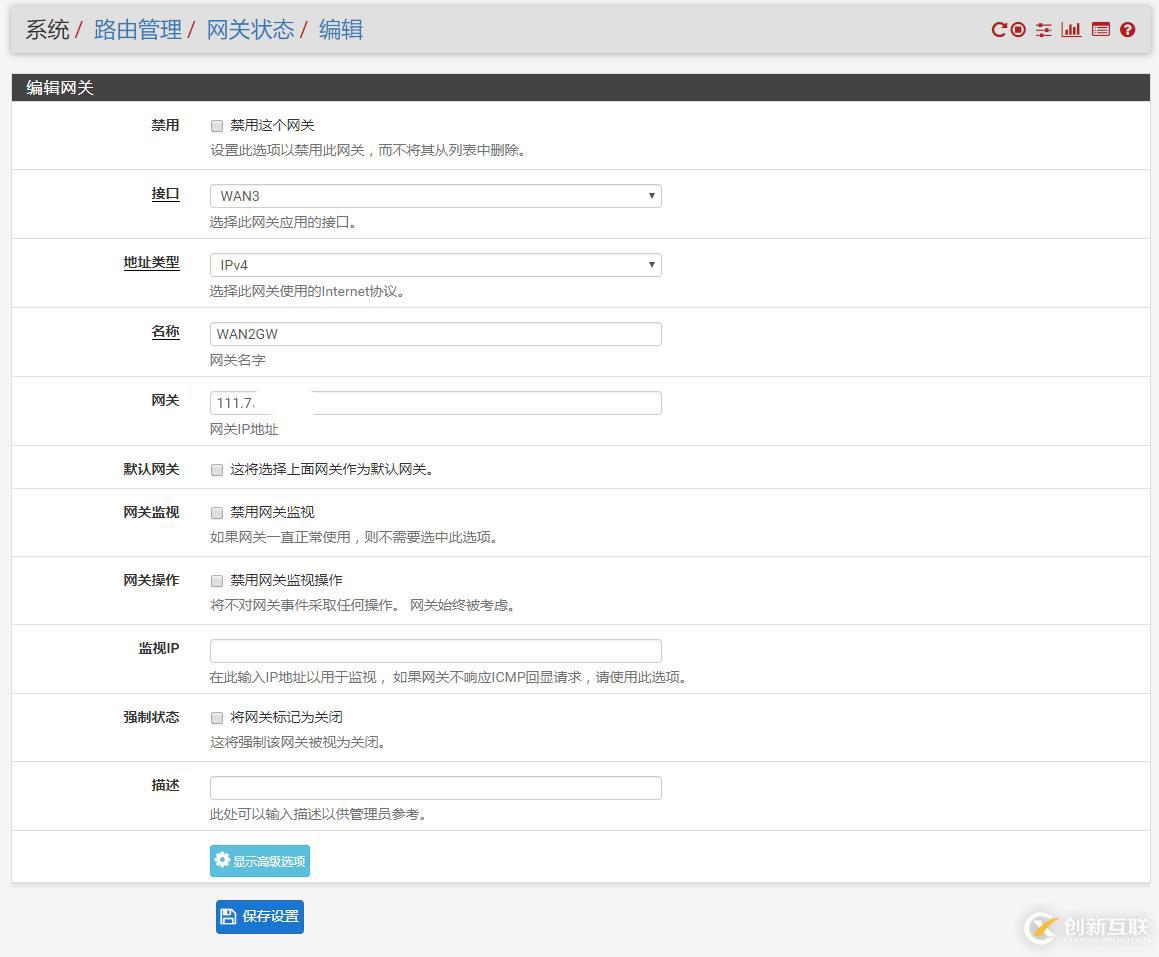Click the 显示高级选项 button

(259, 860)
